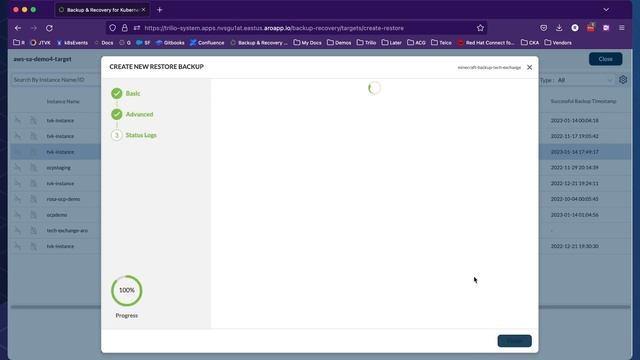The image size is (640, 360).
Task: Open the SF bookmark
Action: click(143, 42)
